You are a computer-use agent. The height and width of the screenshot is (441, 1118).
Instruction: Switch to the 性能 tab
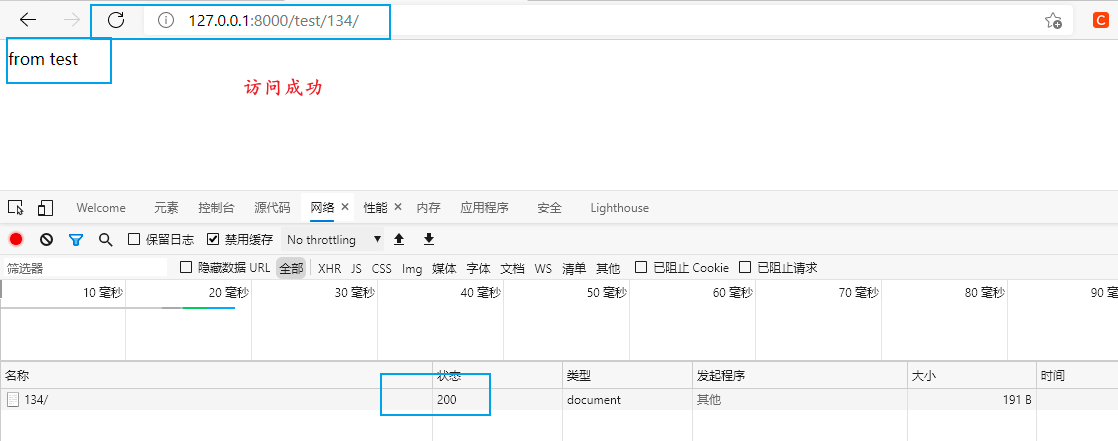click(375, 208)
